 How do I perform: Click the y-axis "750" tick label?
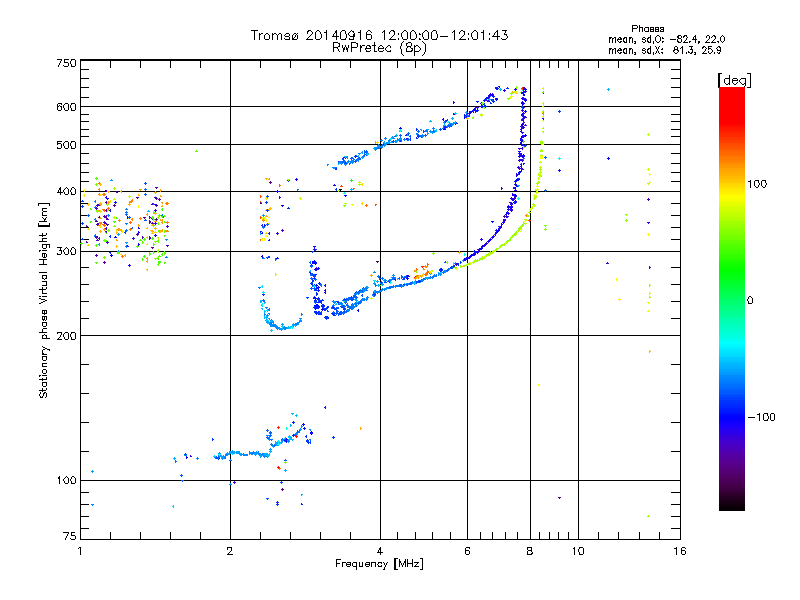click(x=66, y=63)
